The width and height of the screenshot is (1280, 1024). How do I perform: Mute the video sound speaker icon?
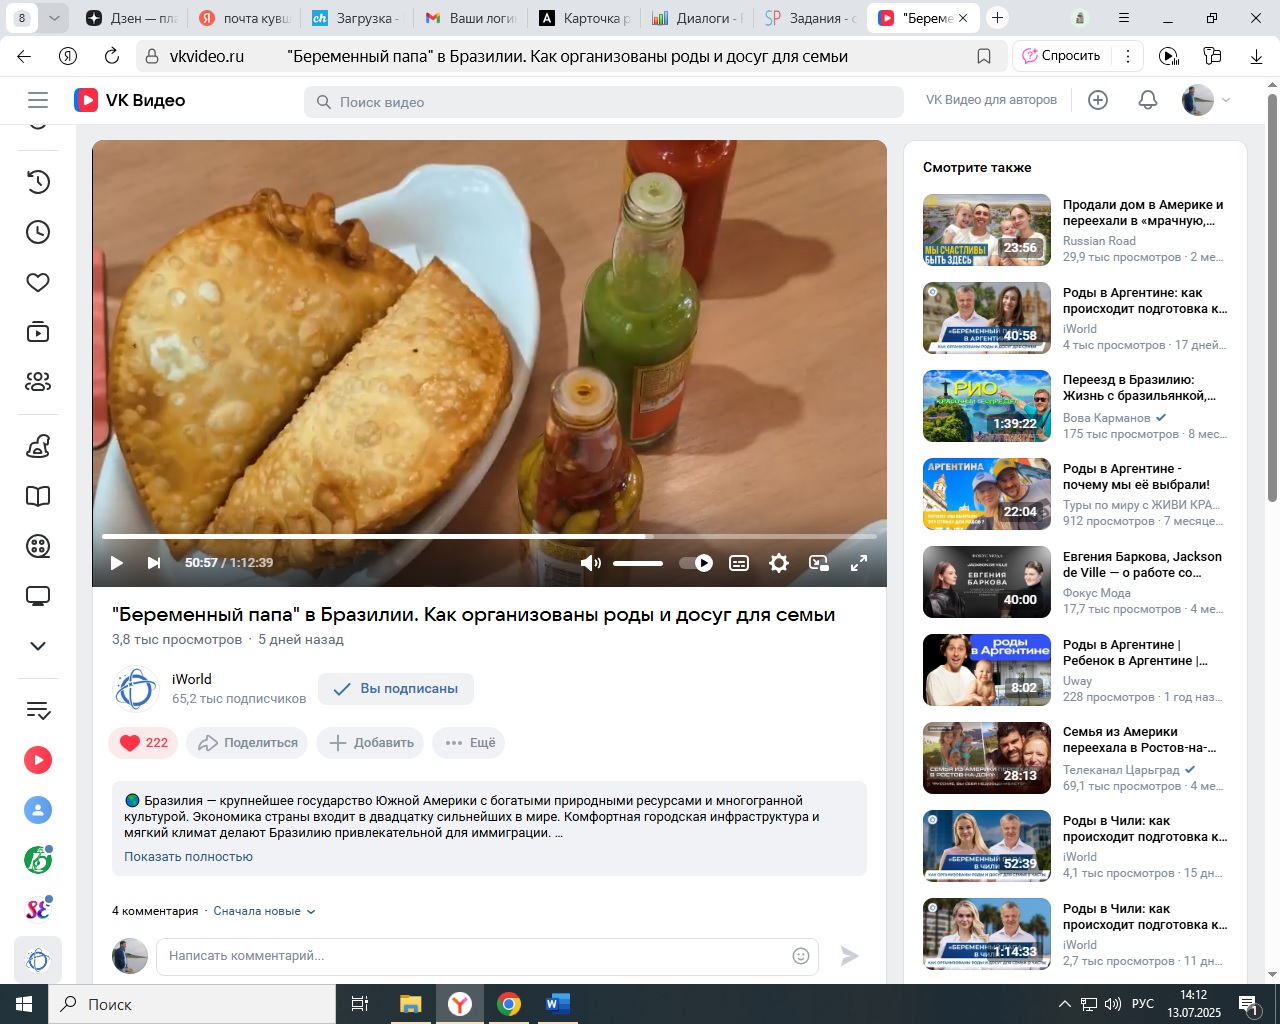coord(591,563)
